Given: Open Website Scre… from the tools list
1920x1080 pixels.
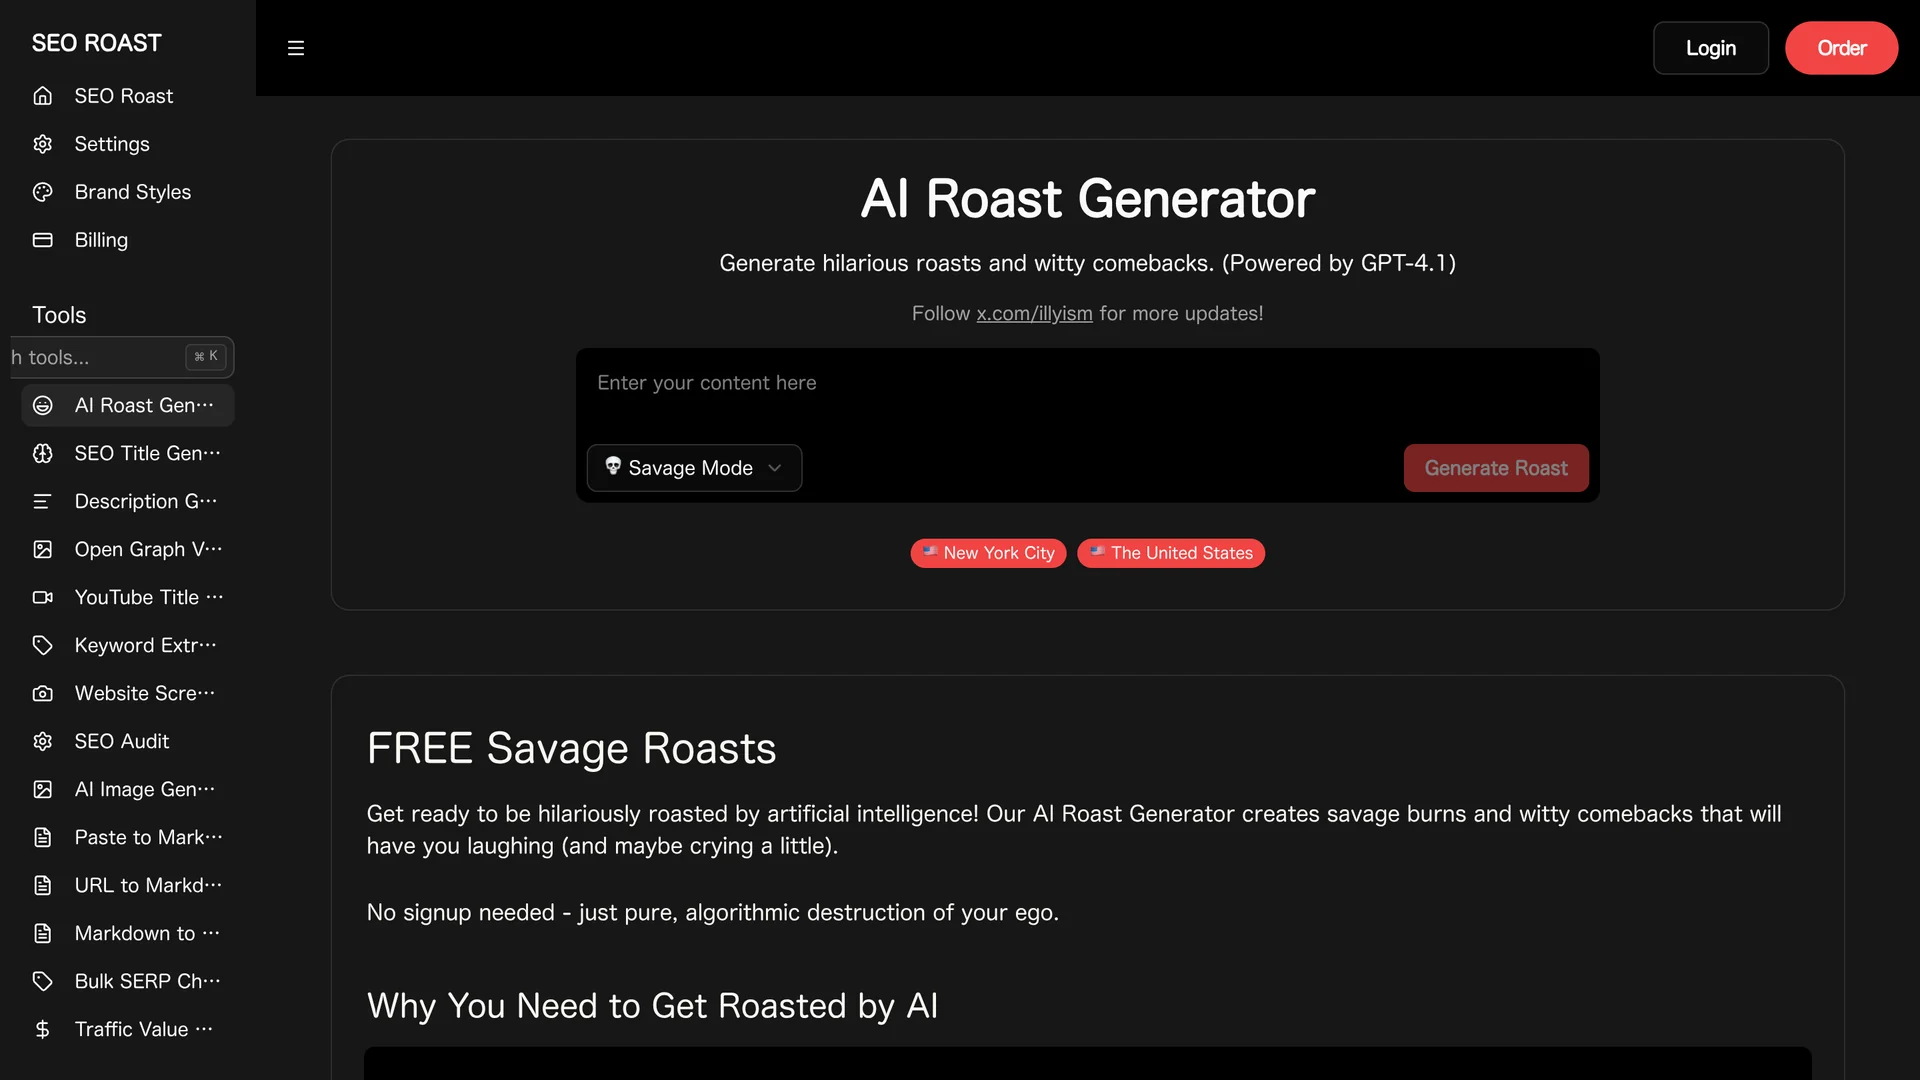Looking at the screenshot, I should click(x=127, y=693).
